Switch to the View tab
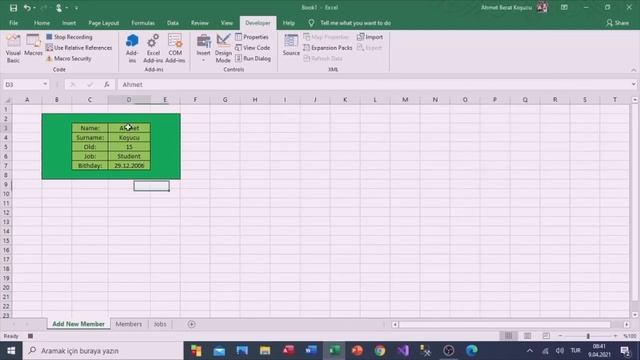The image size is (640, 360). [227, 23]
